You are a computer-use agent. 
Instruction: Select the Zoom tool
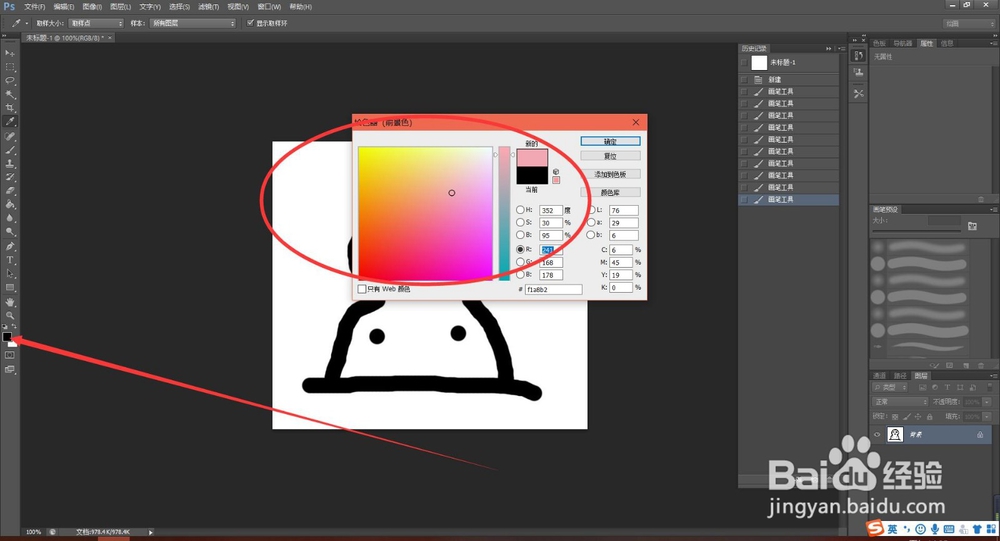click(10, 316)
